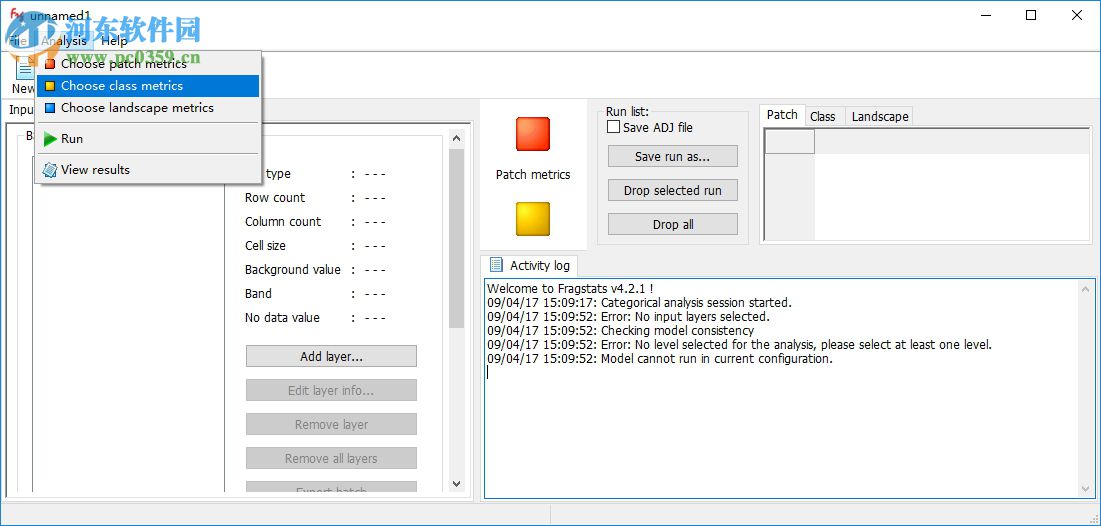1101x526 pixels.
Task: Click the Save run as... button
Action: (x=673, y=157)
